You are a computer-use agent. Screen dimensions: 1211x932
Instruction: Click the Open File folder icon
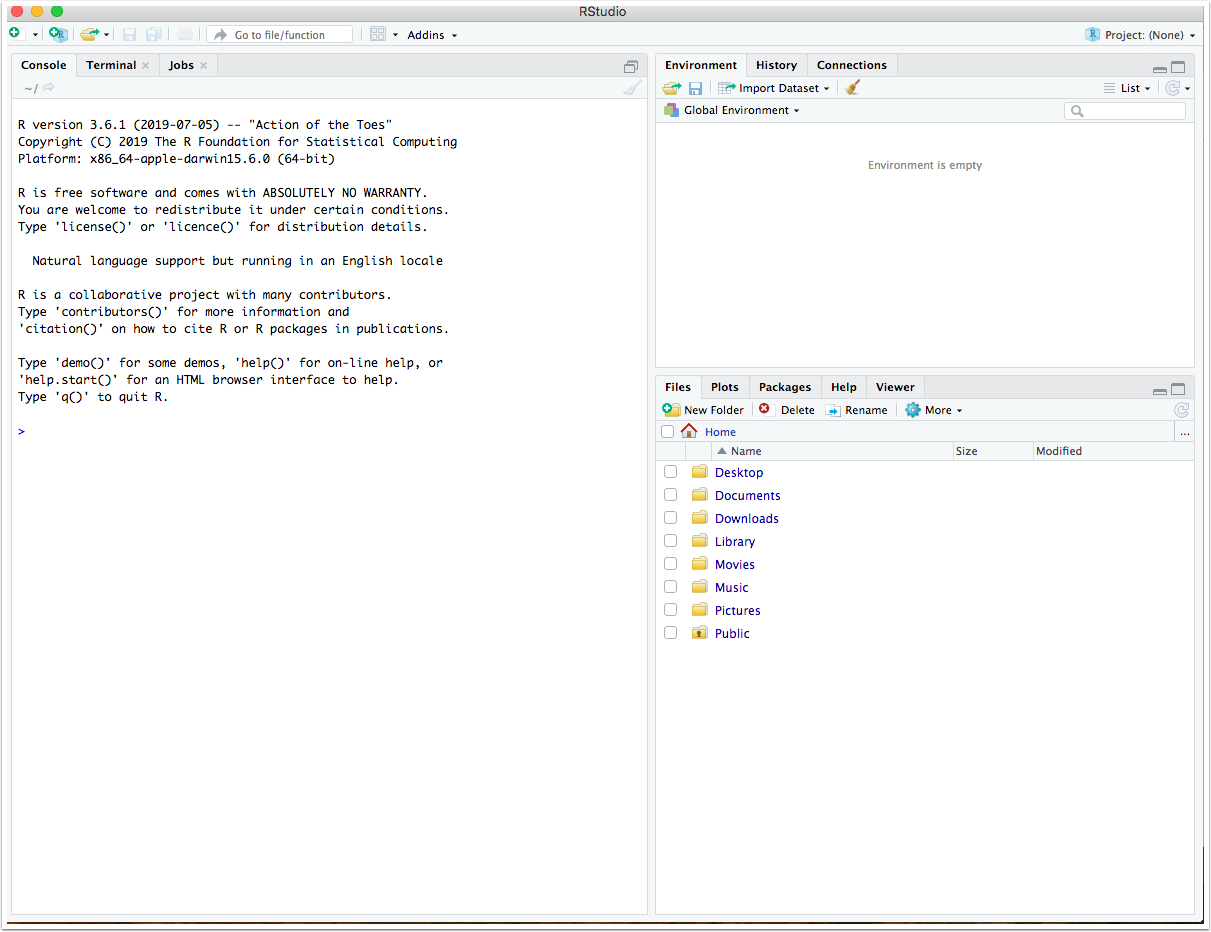pyautogui.click(x=89, y=35)
